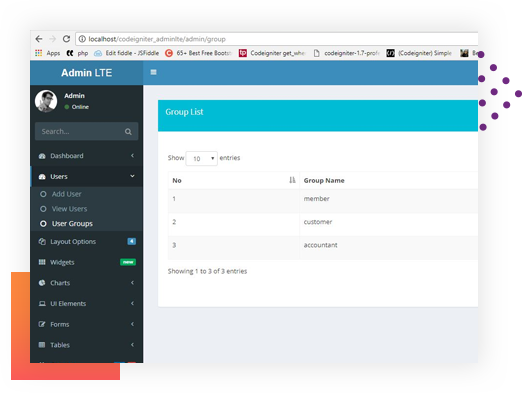Sort by the No column header

tap(234, 180)
